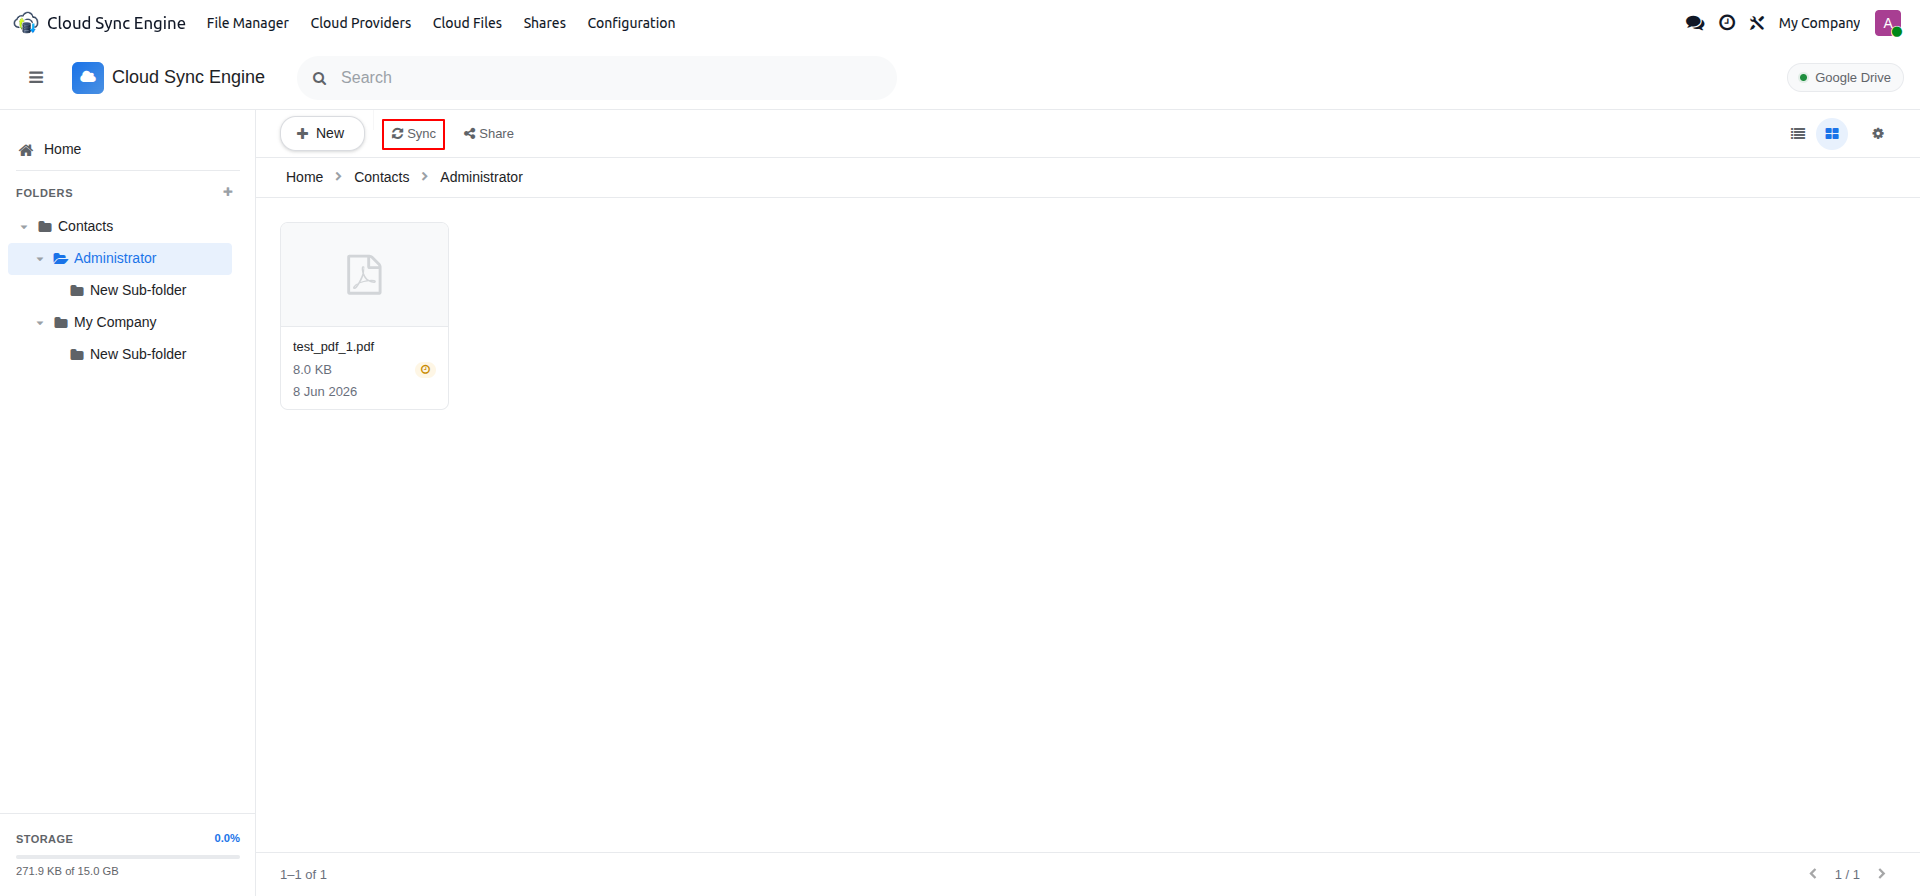Collapse the My Company folder
The image size is (1920, 896).
[x=40, y=323]
